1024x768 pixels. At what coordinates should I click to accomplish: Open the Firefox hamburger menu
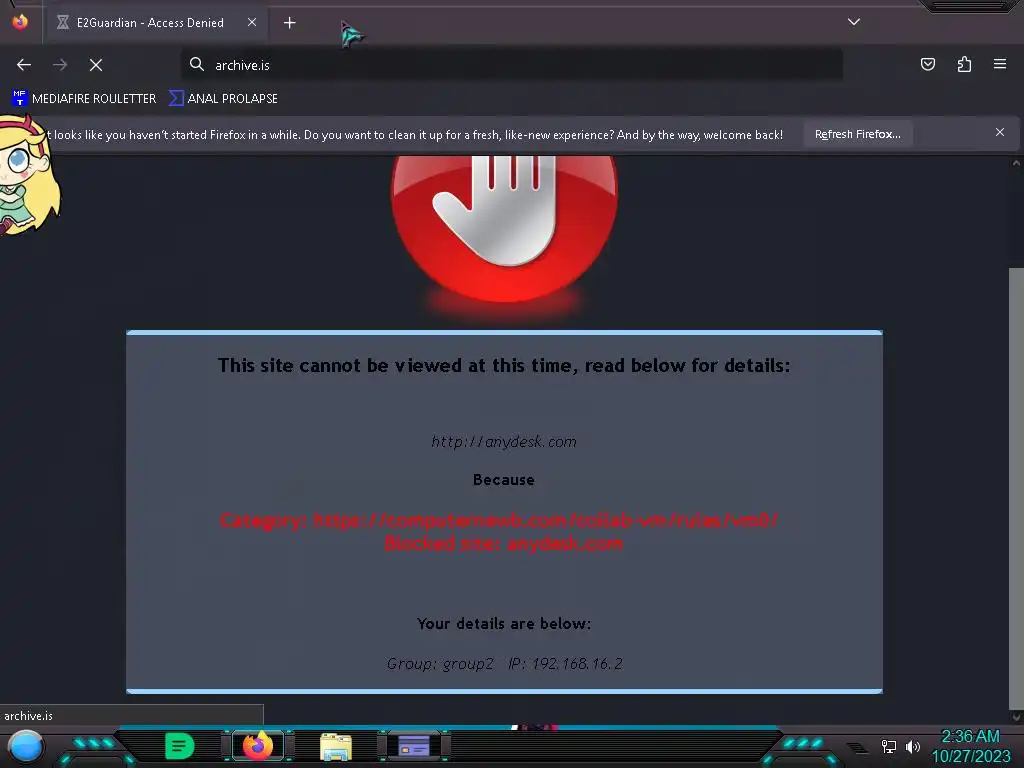click(1000, 64)
